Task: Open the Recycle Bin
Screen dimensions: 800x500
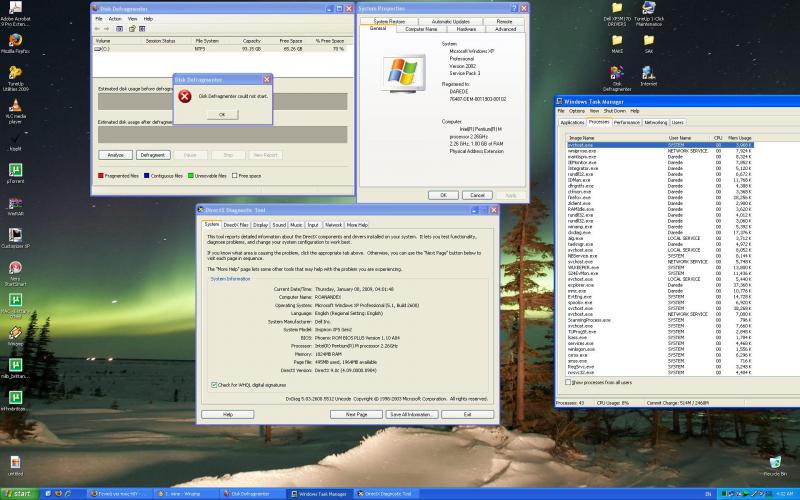Action: click(x=775, y=462)
